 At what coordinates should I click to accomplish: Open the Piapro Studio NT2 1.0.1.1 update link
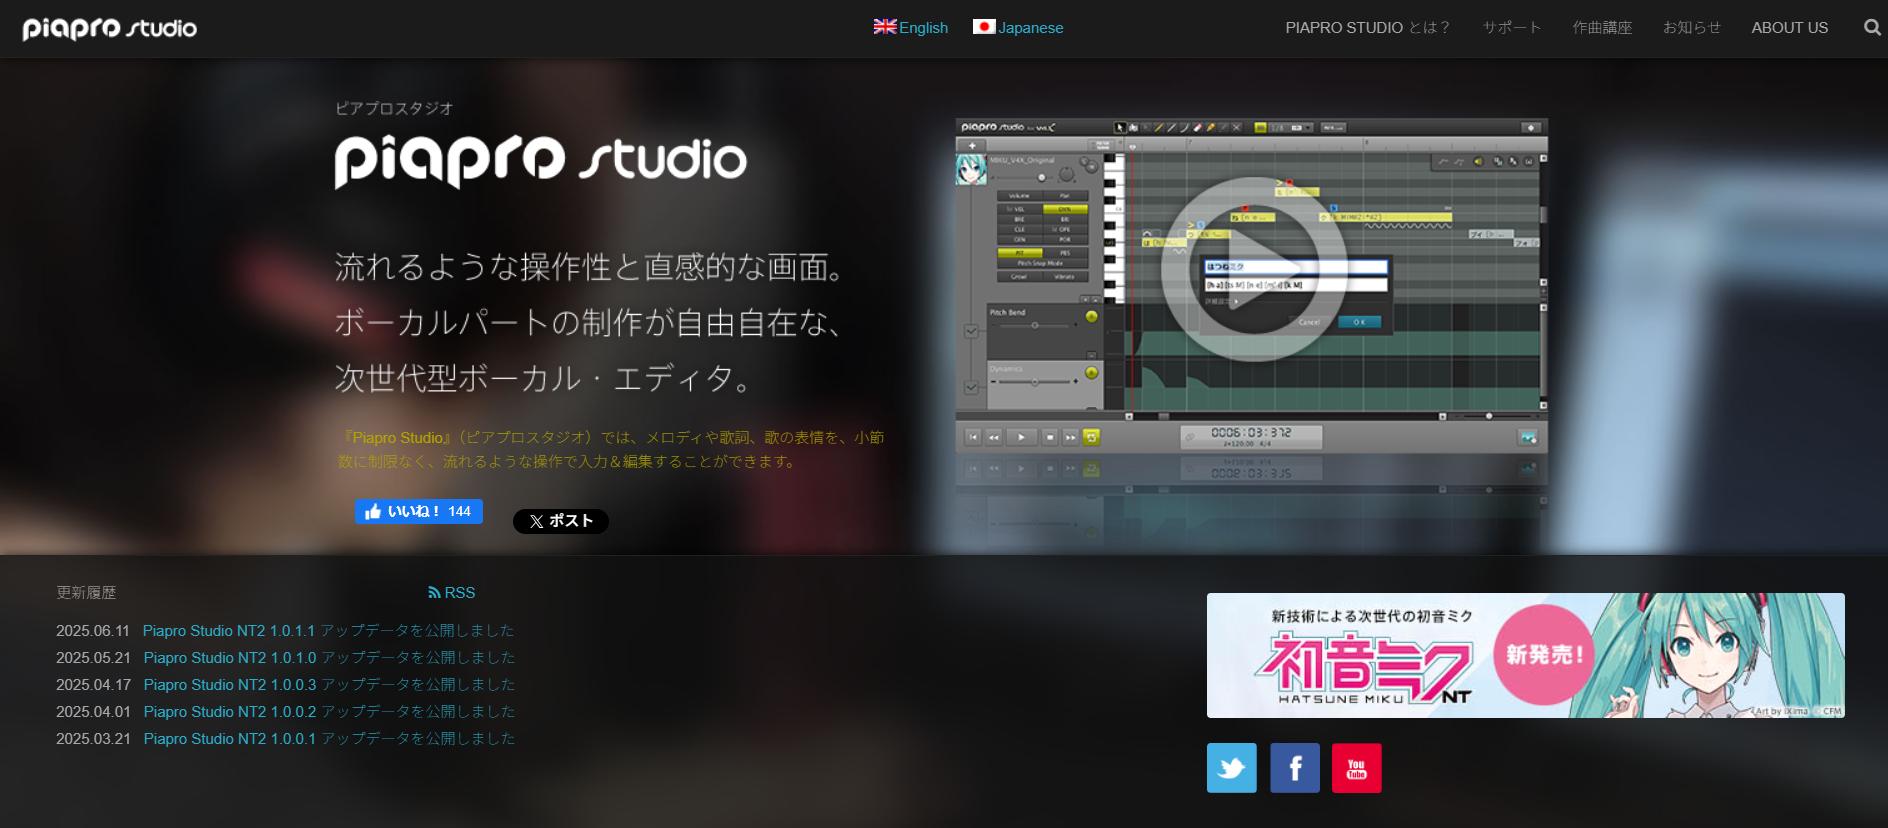tap(329, 631)
